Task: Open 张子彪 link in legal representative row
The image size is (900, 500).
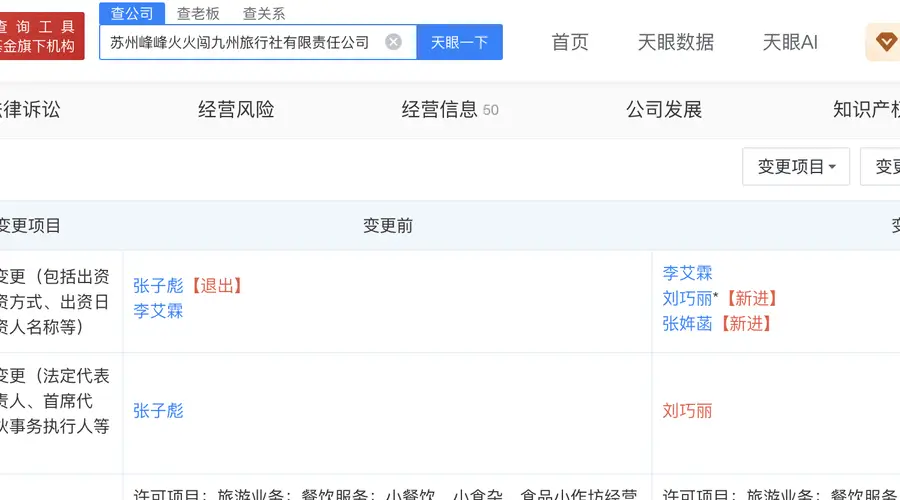Action: pos(158,410)
